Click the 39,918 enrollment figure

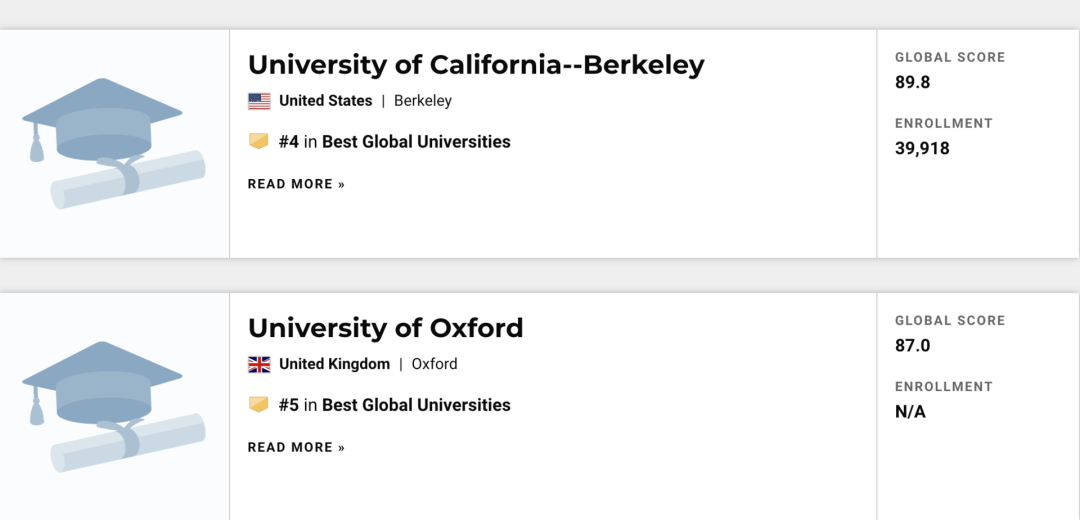coord(922,148)
